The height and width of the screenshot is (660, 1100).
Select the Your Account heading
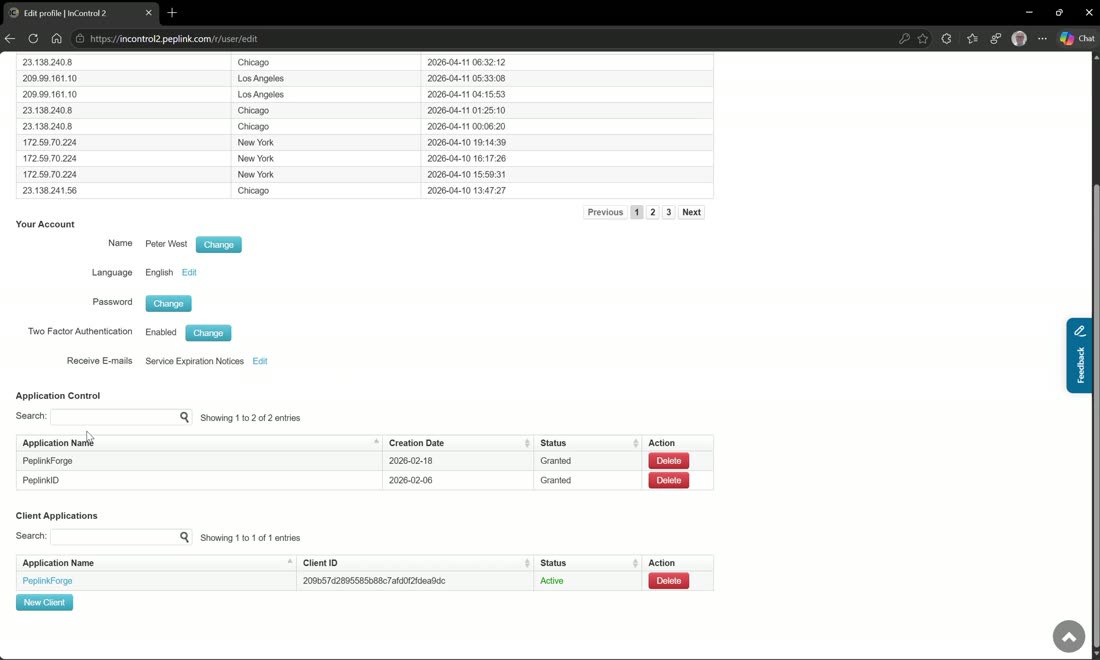coord(45,224)
